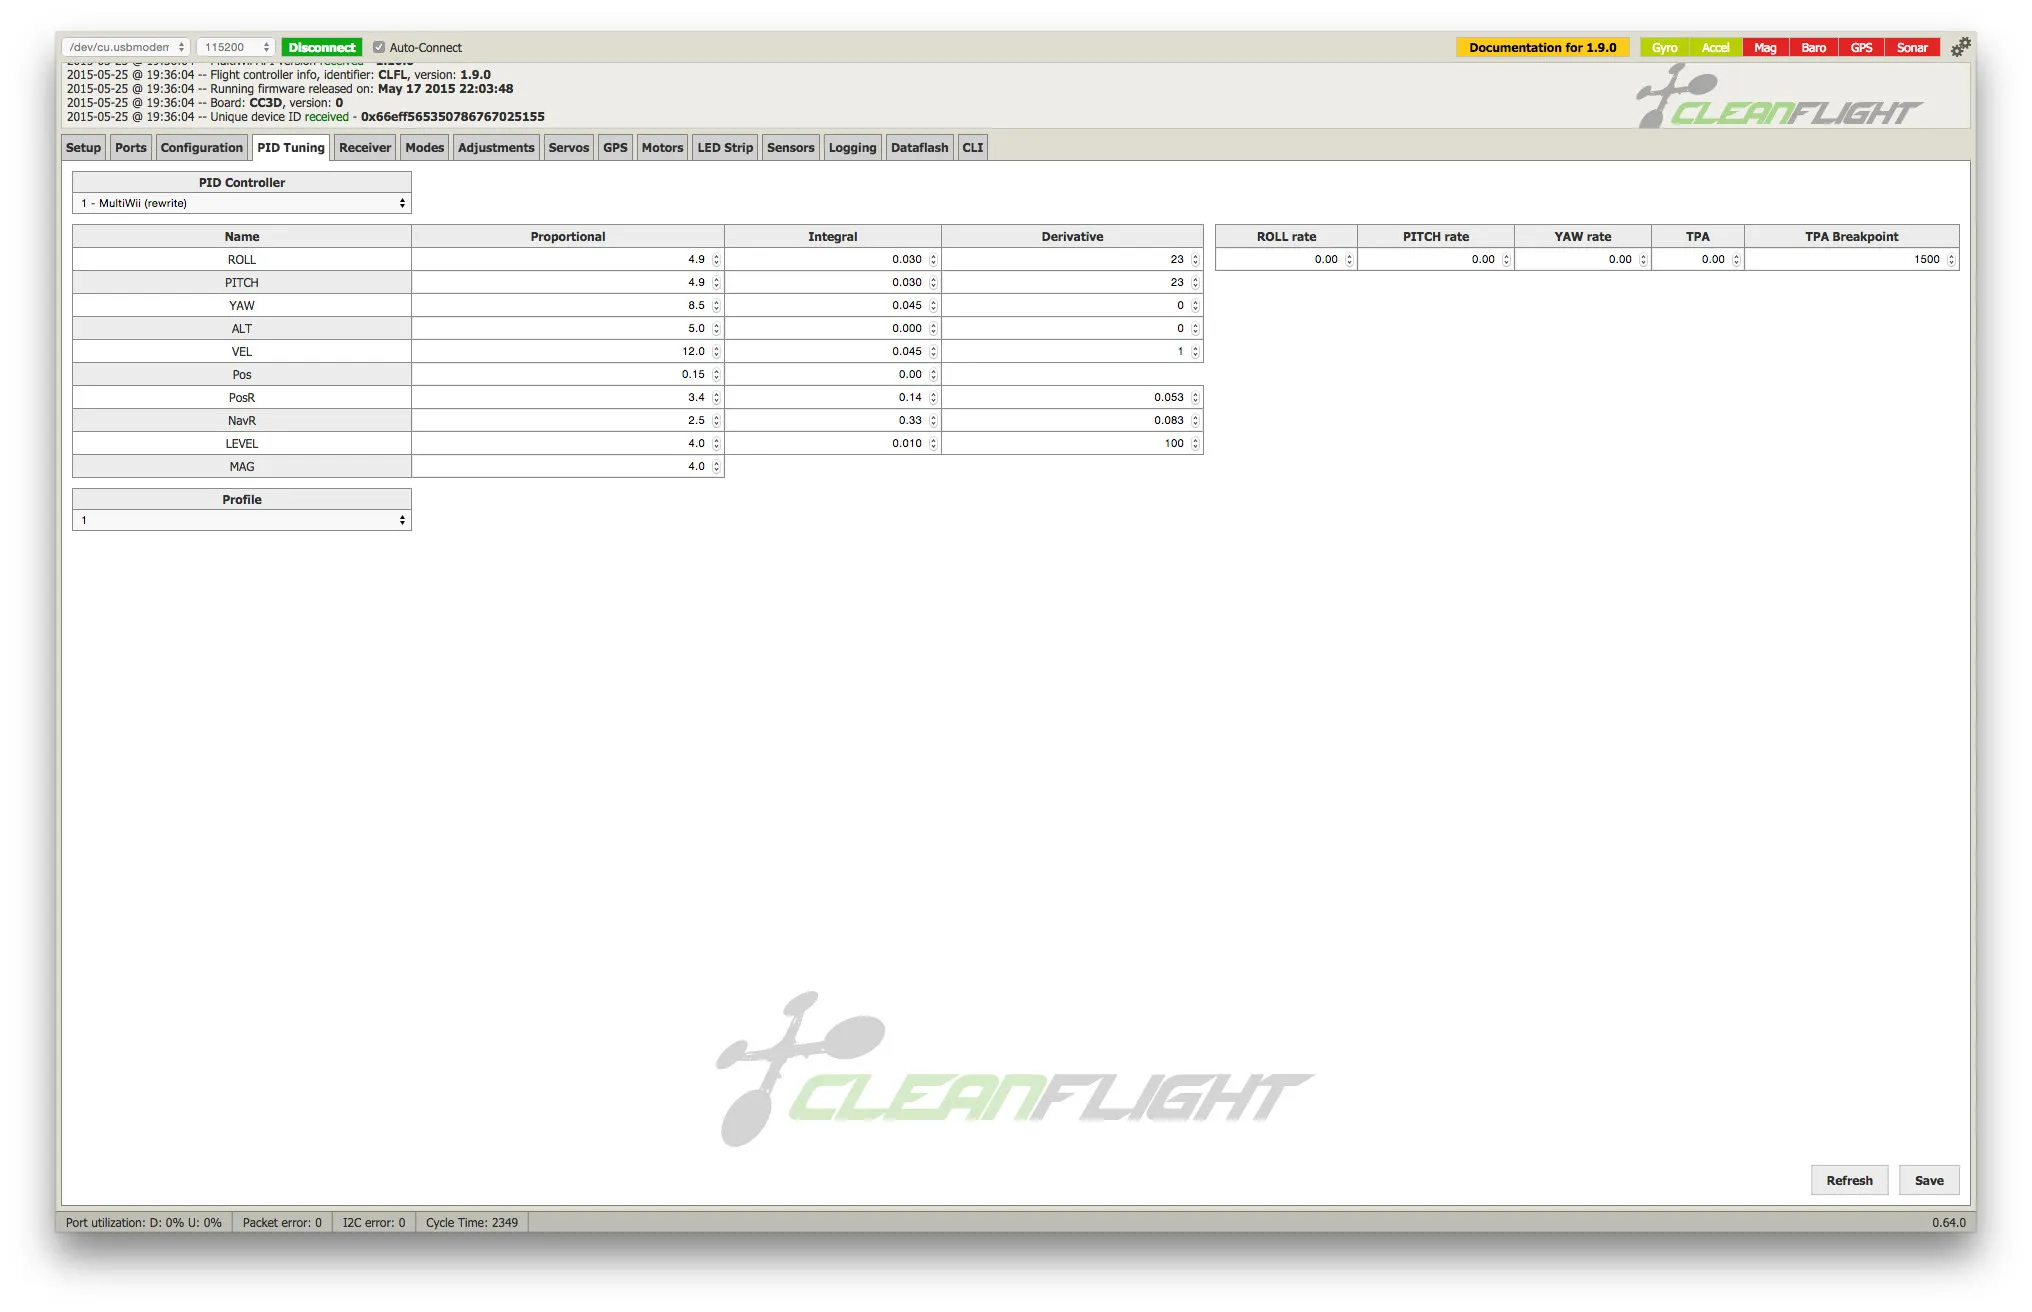The width and height of the screenshot is (2032, 1312).
Task: Open the options gear icon
Action: pos(1960,47)
